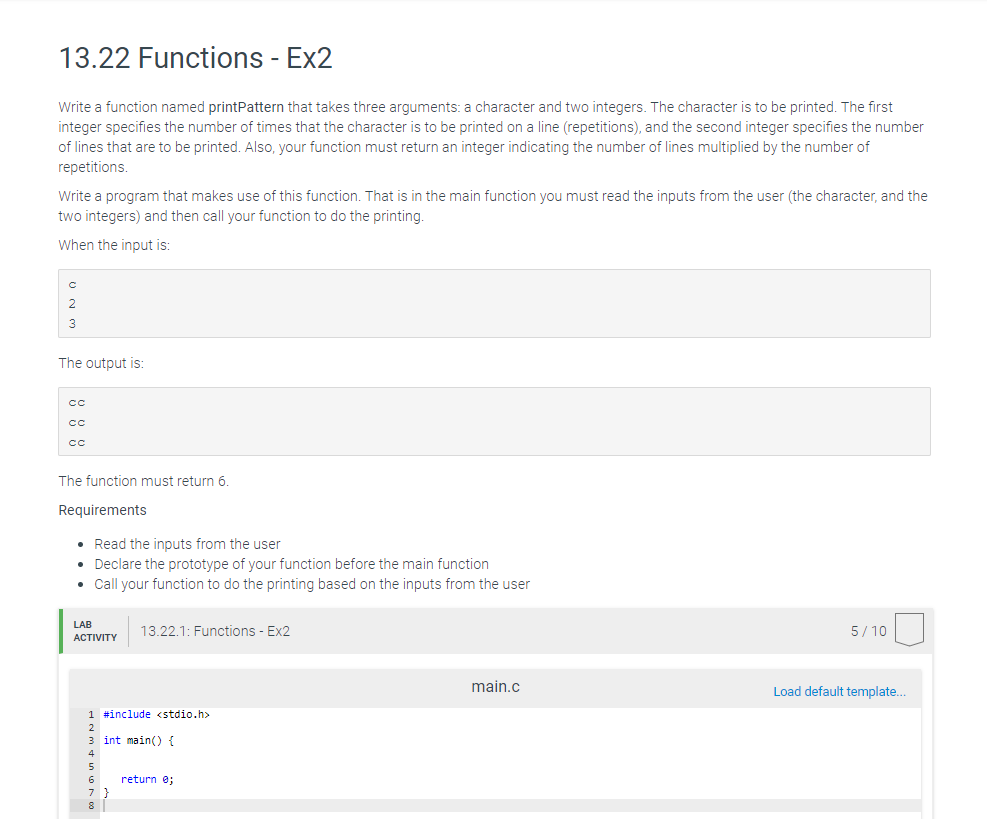Click the input example box showing c 2 3
Screen dimensions: 987x819
click(494, 303)
